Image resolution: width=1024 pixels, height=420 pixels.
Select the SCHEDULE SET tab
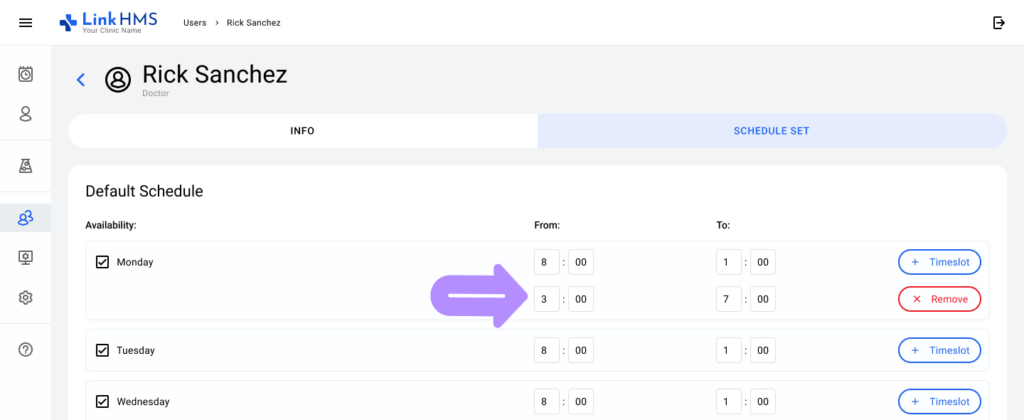pos(772,131)
